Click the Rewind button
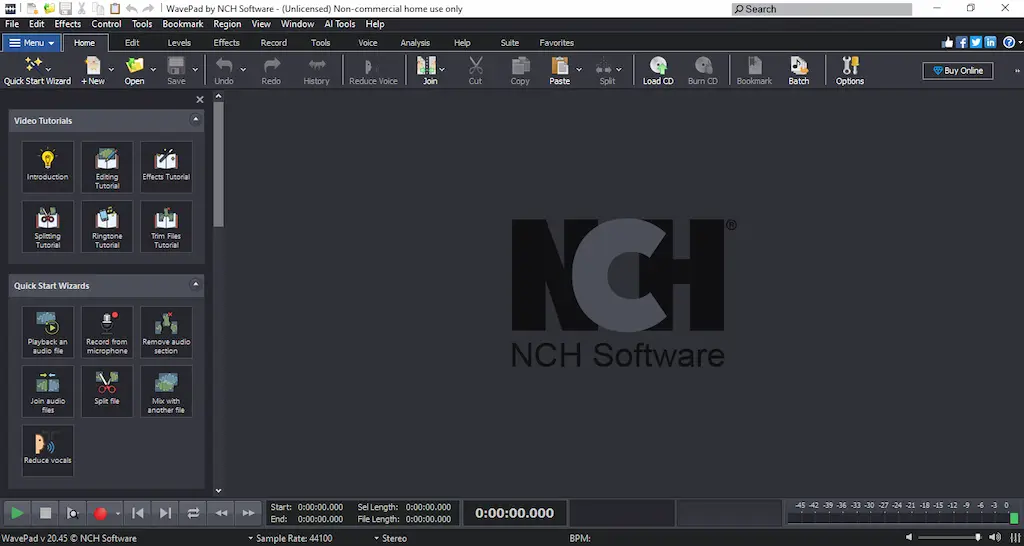Viewport: 1024px width, 546px height. (221, 513)
